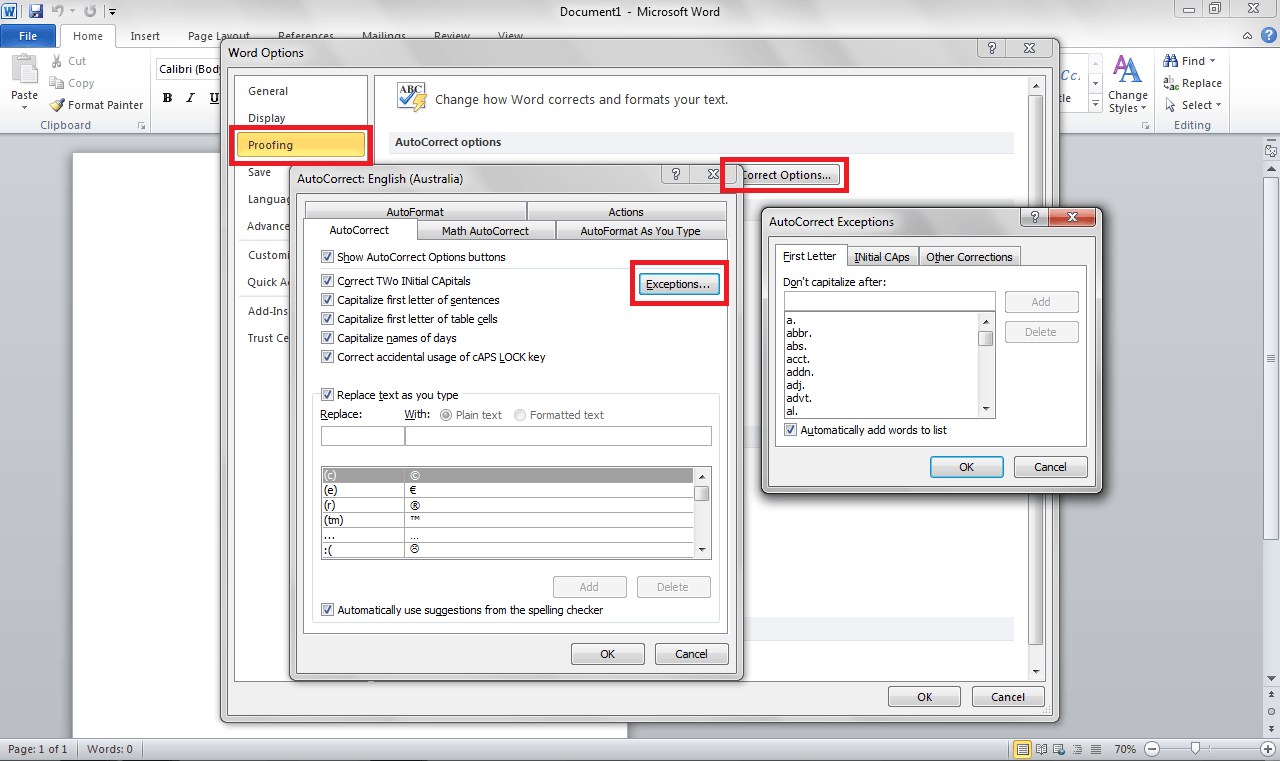
Task: Click the zoom slider handle
Action: click(1195, 749)
